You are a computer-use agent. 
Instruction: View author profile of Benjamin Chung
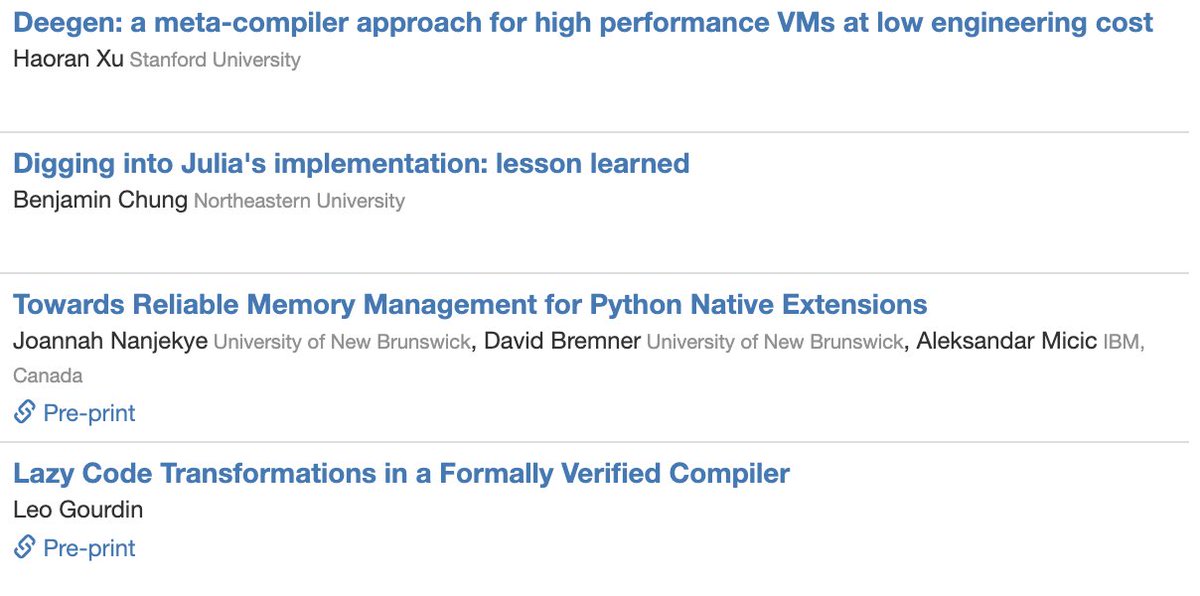[100, 200]
